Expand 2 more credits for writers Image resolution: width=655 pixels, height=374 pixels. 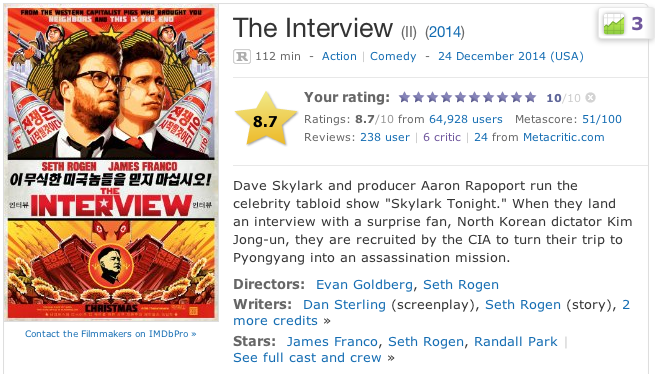(276, 321)
